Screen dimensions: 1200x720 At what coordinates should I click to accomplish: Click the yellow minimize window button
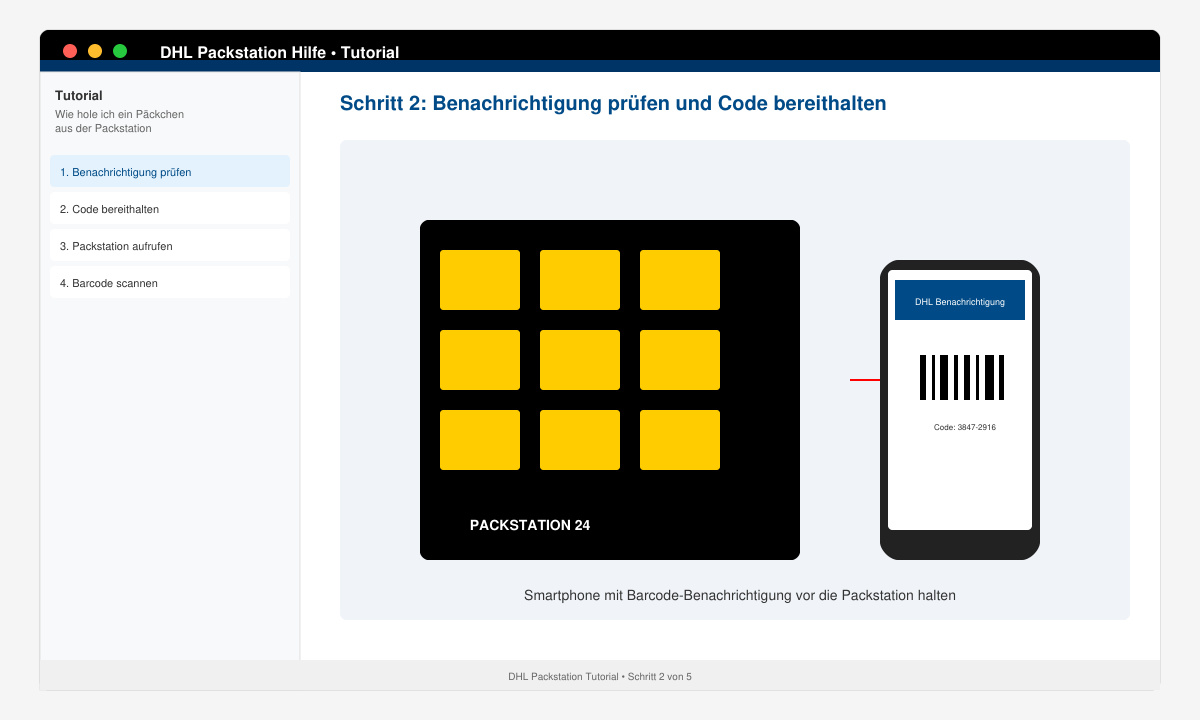[x=95, y=51]
